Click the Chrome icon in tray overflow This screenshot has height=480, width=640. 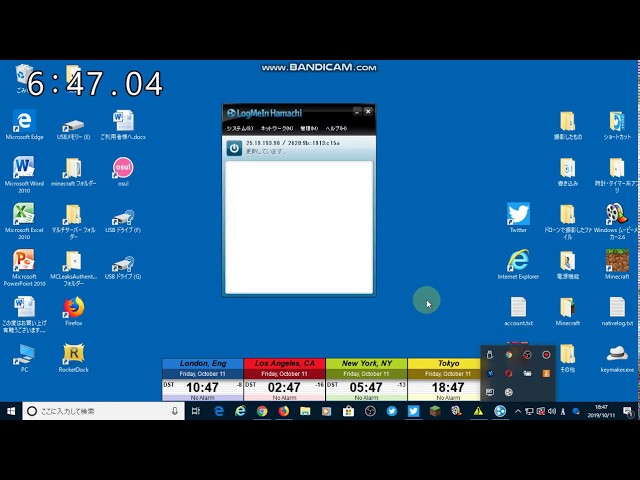pos(509,355)
